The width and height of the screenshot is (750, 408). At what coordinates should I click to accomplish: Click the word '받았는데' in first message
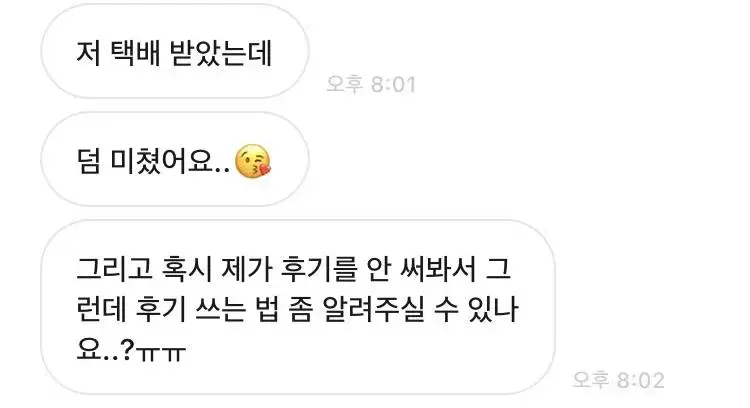pos(221,53)
